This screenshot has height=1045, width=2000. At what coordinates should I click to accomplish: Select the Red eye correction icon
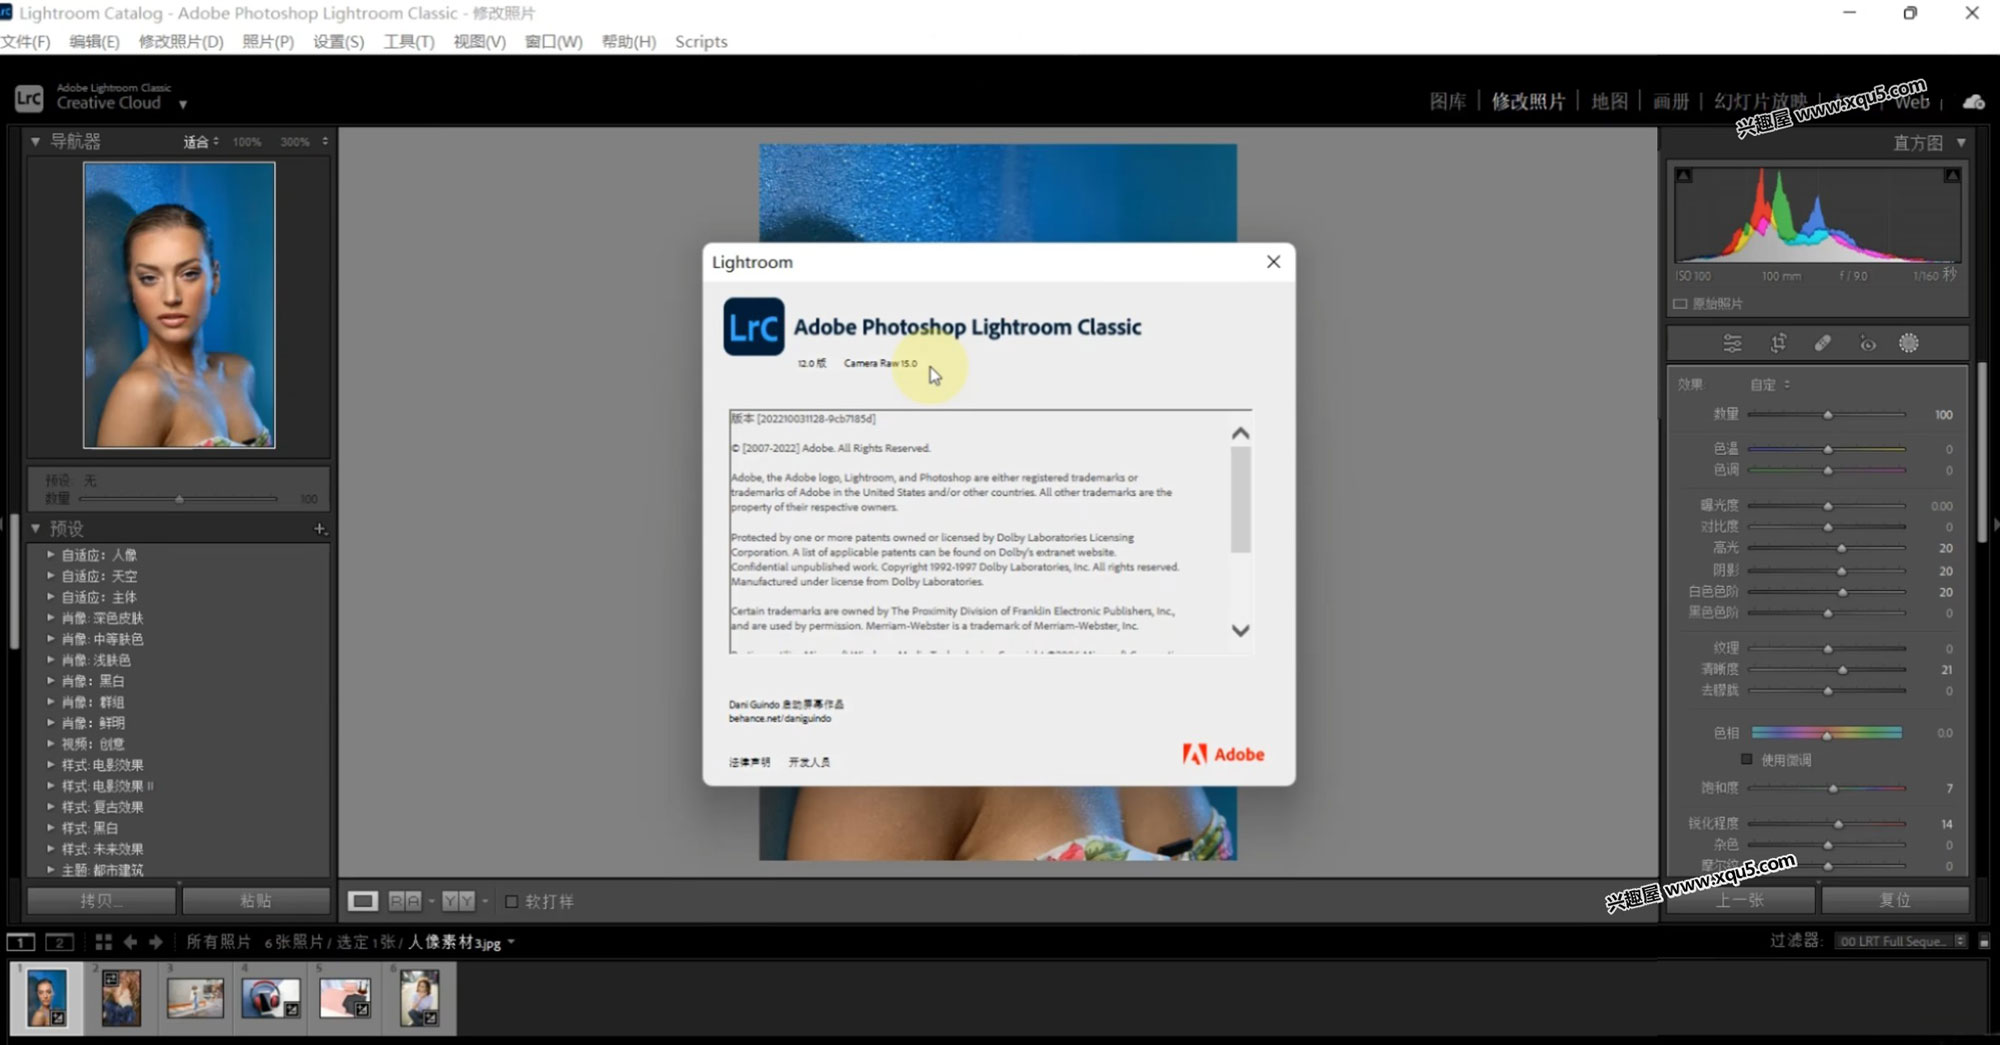pyautogui.click(x=1867, y=343)
